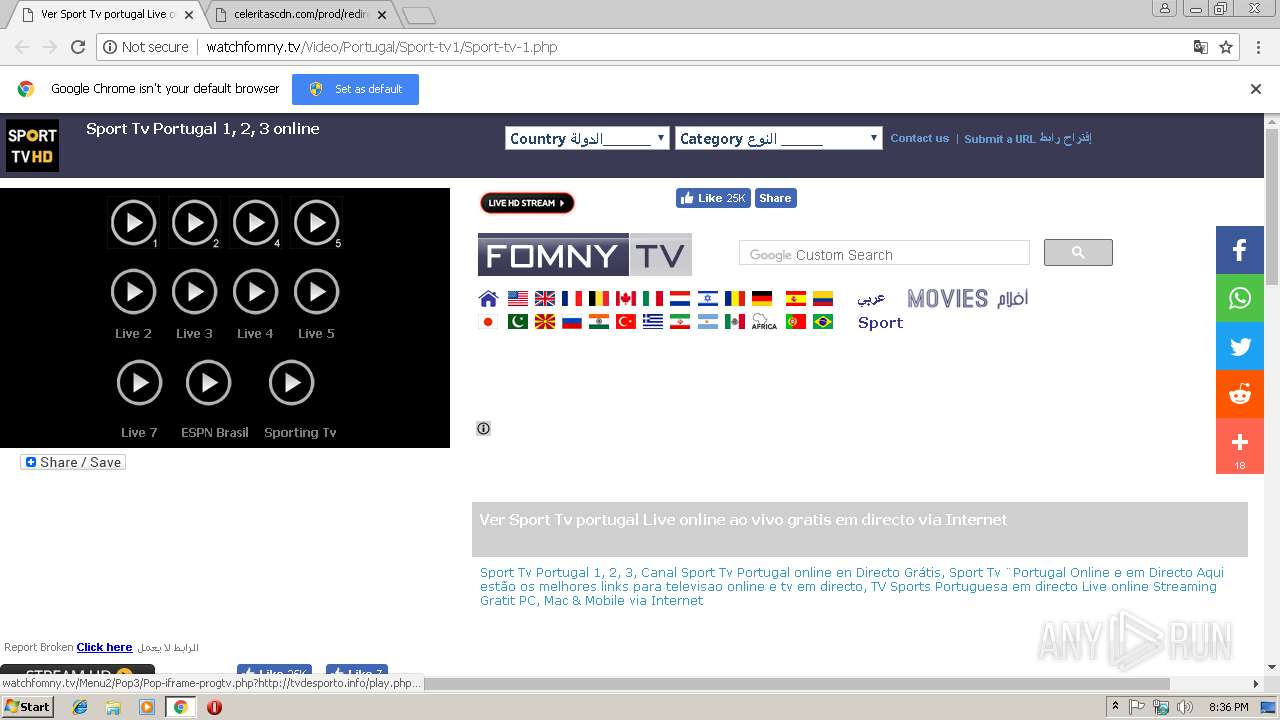1280x720 pixels.
Task: Select the United Kingdom flag
Action: pos(545,298)
